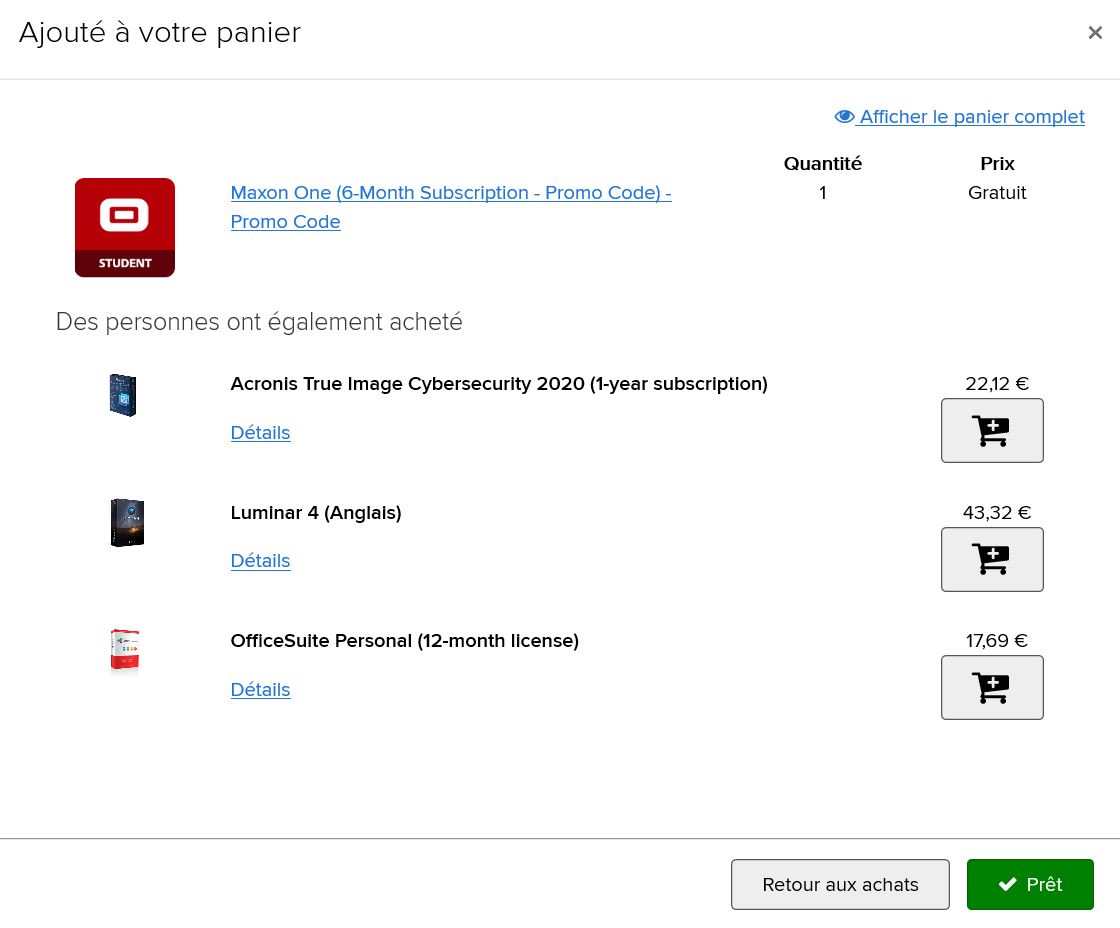
Task: Click the green Prêt button
Action: [x=1030, y=884]
